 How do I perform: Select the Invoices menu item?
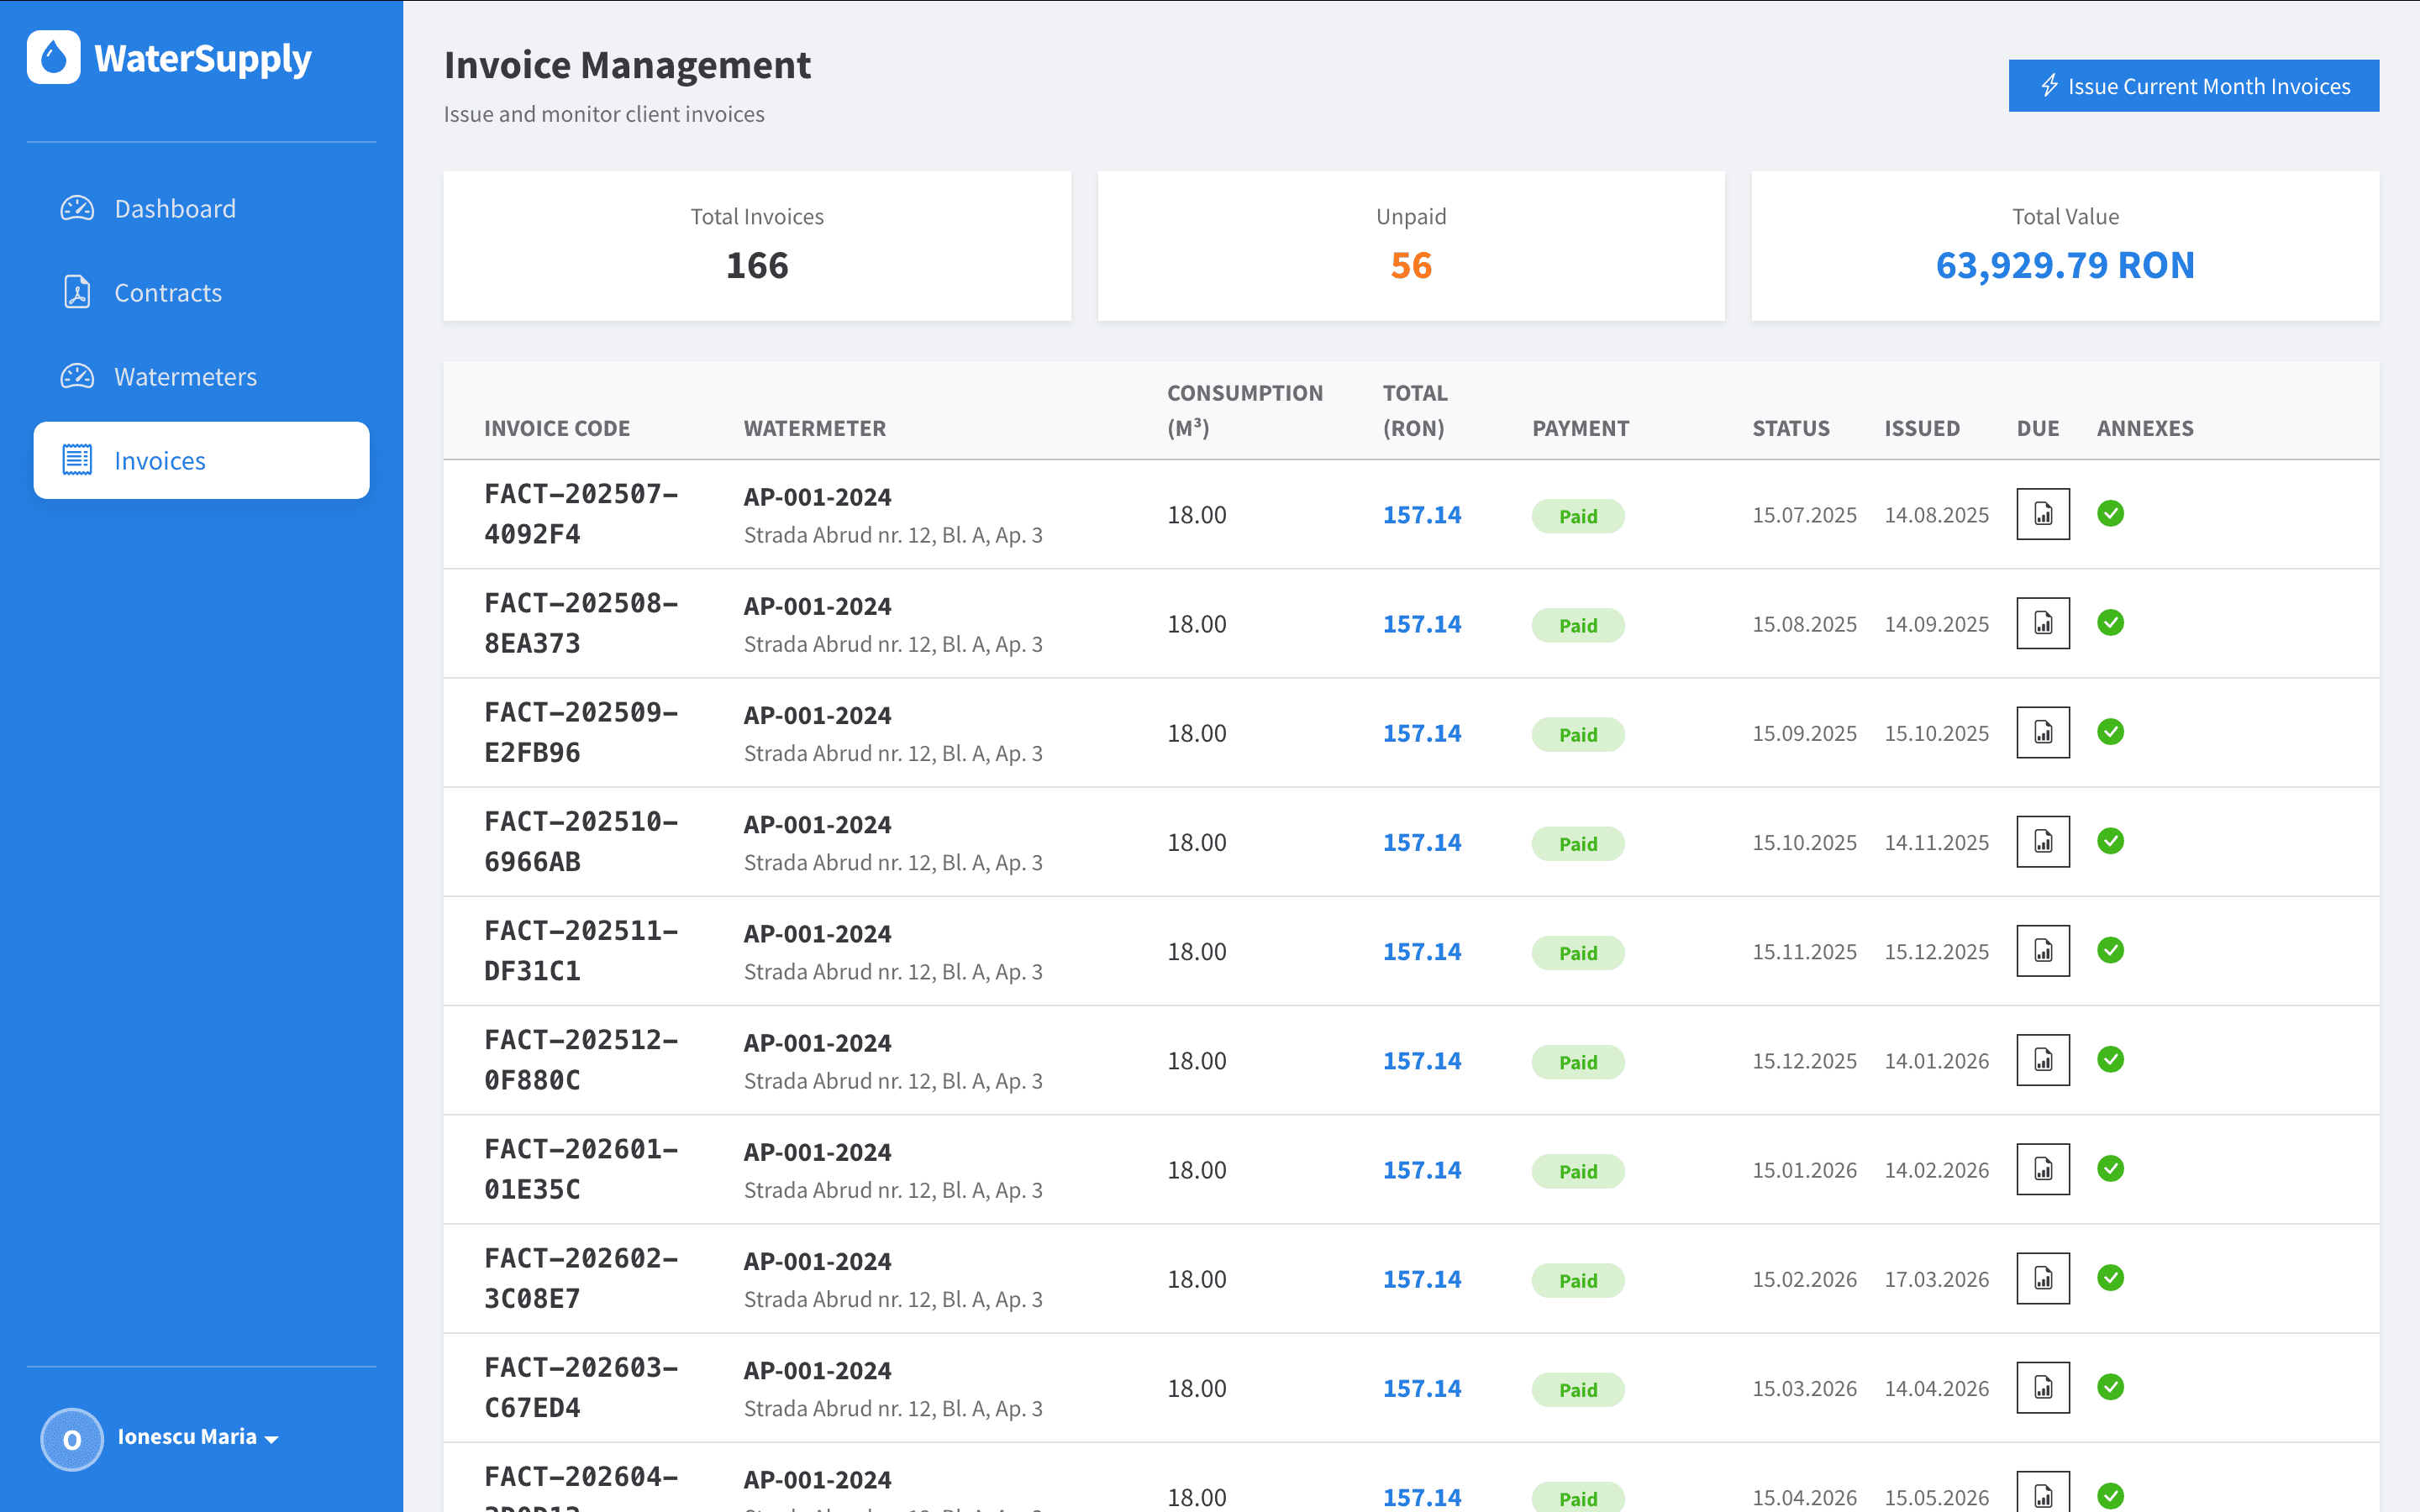pos(201,460)
